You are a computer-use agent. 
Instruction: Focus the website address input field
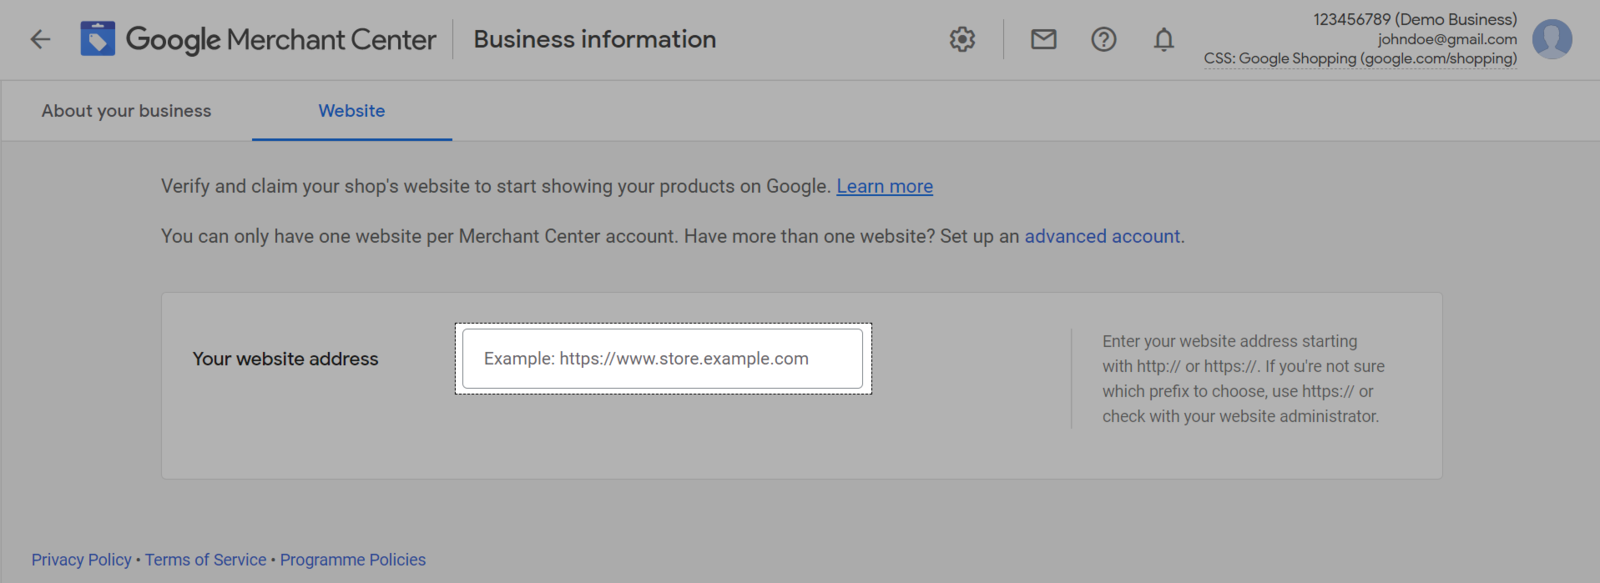[662, 358]
